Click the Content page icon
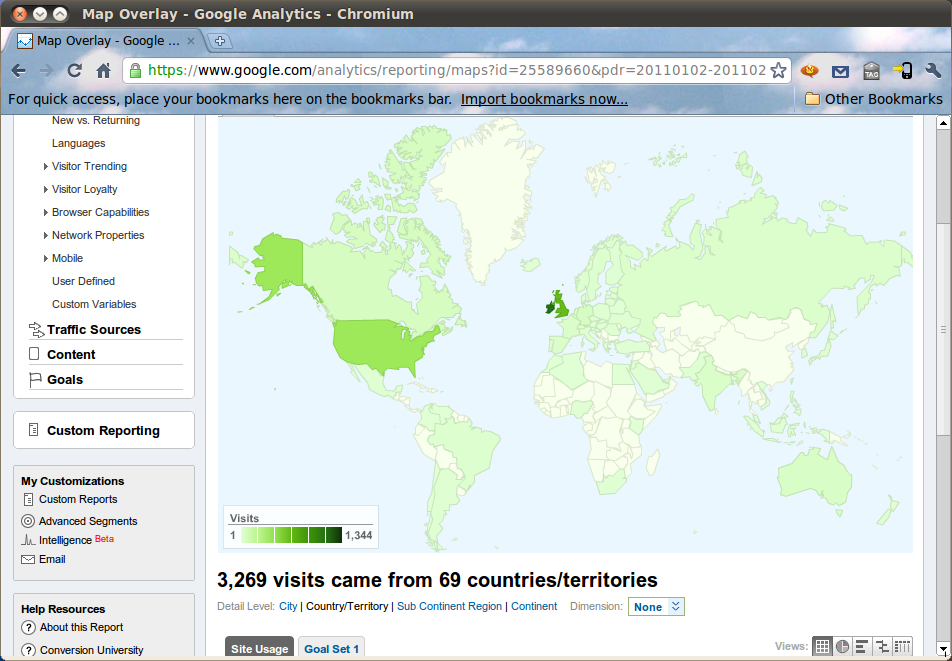952x661 pixels. (35, 354)
